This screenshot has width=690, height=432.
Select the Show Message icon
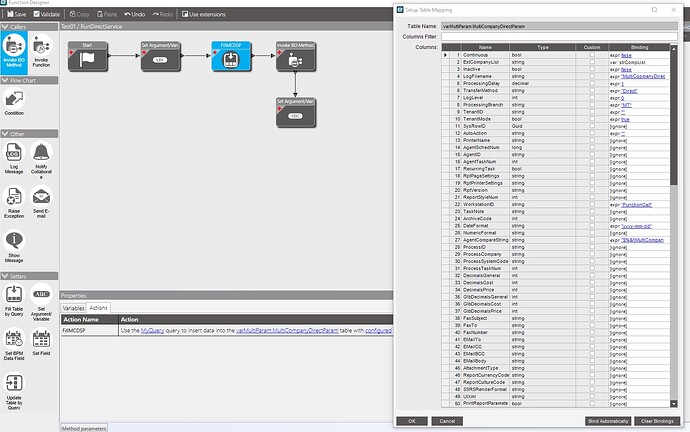(14, 246)
